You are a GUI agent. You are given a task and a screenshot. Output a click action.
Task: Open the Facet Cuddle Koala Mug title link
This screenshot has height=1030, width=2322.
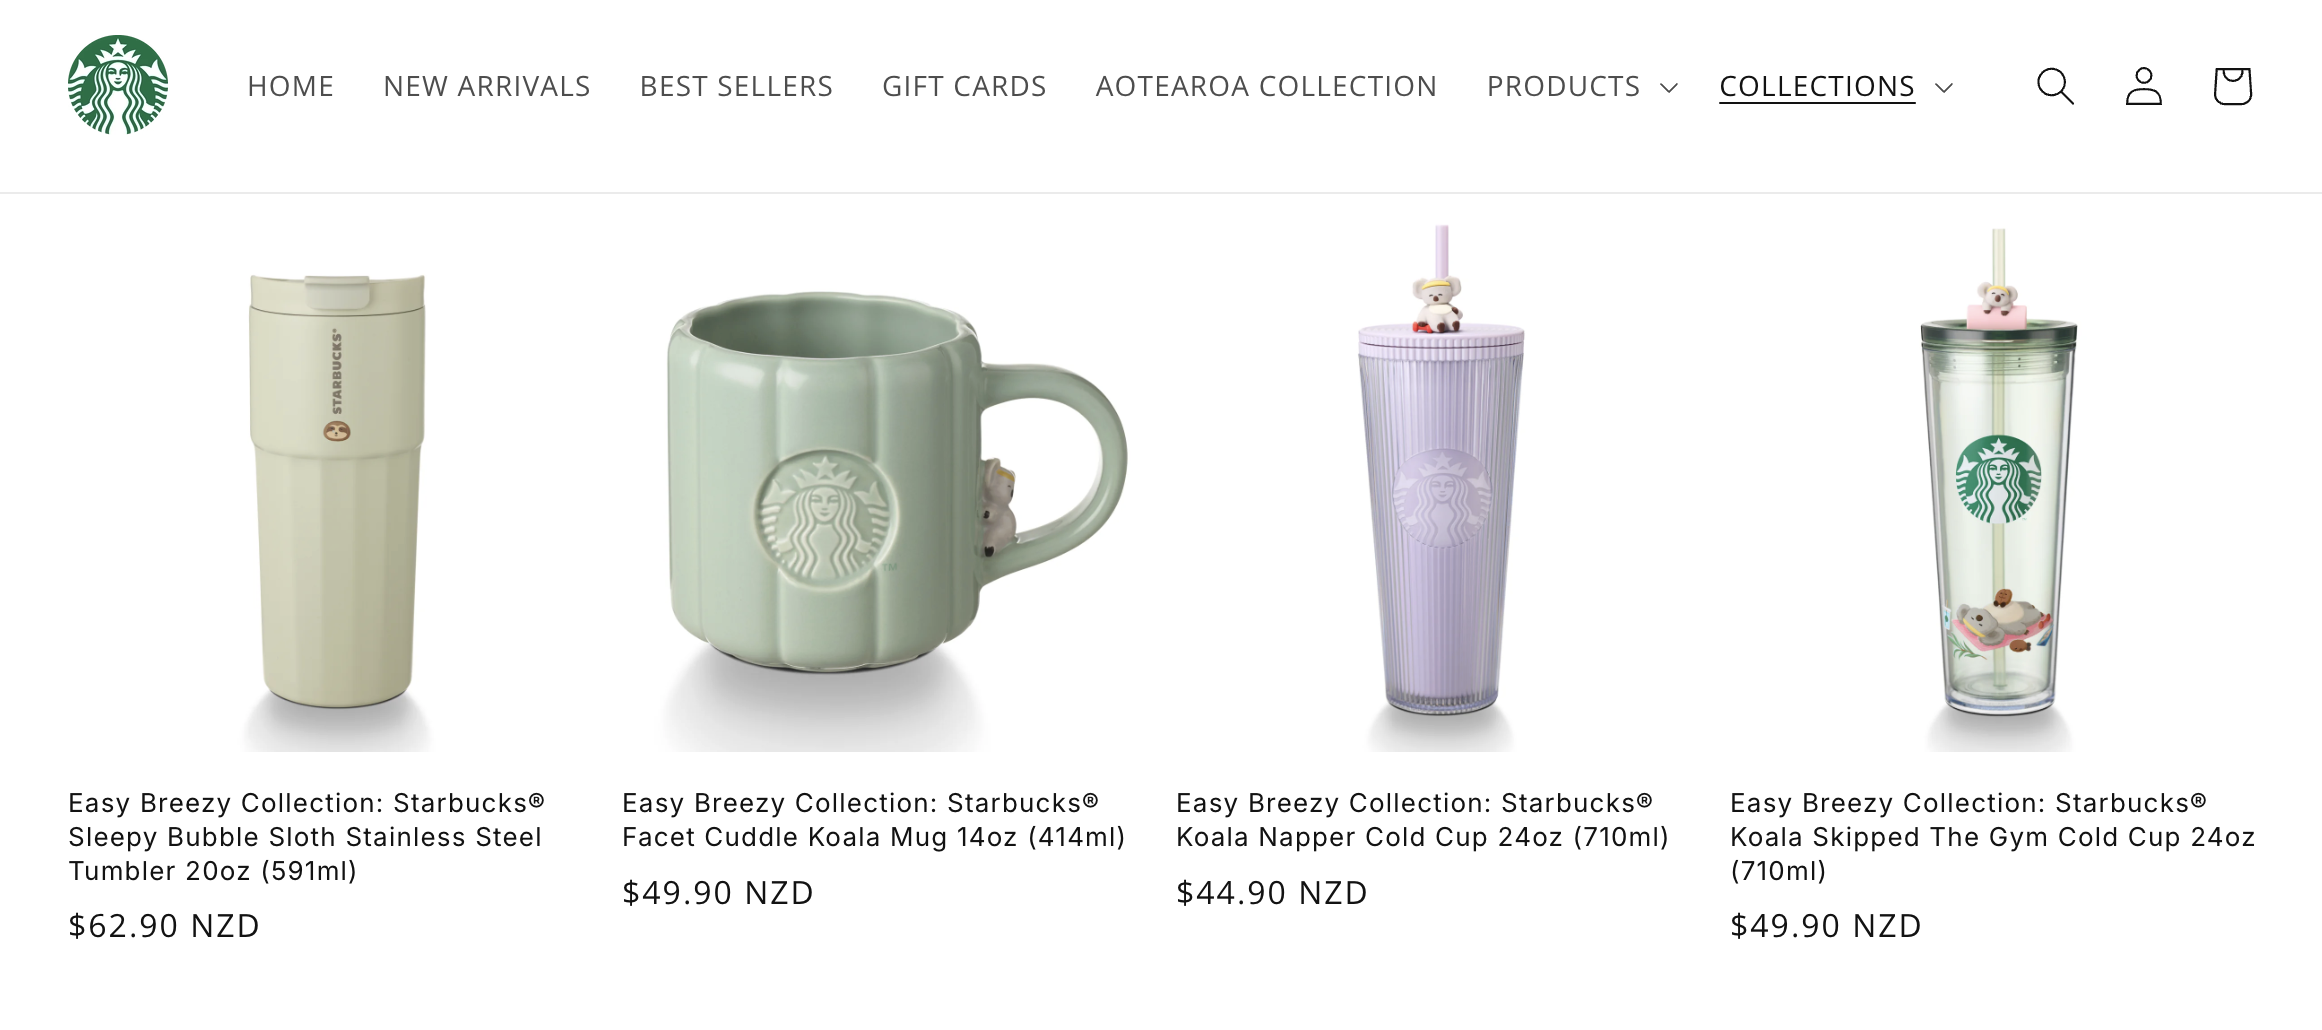(x=874, y=820)
